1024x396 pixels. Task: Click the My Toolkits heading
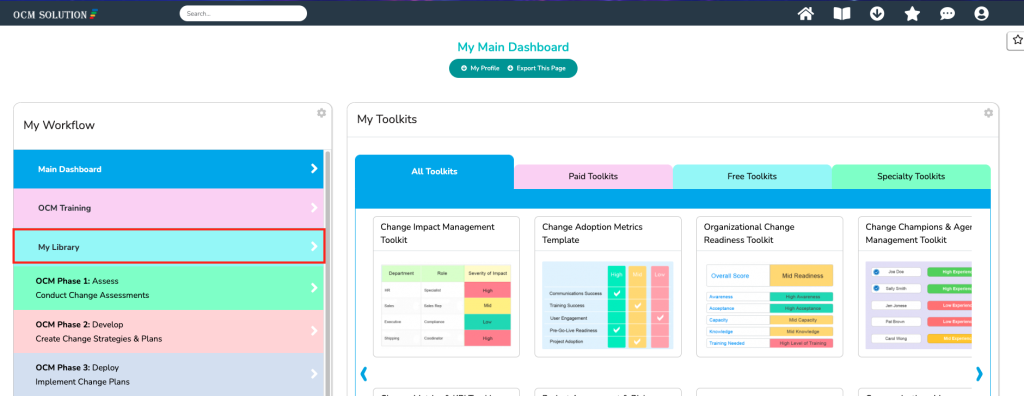click(387, 120)
